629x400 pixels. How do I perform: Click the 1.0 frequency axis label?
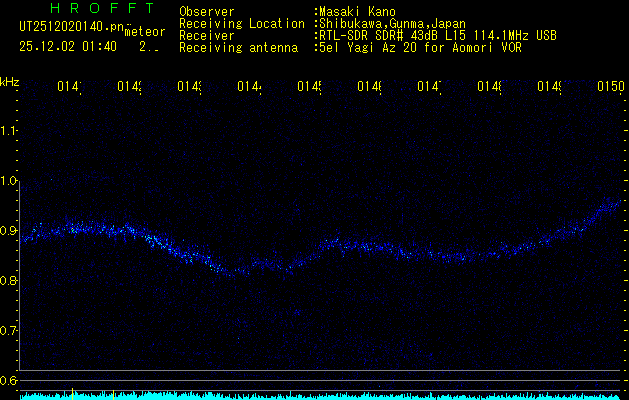click(9, 181)
